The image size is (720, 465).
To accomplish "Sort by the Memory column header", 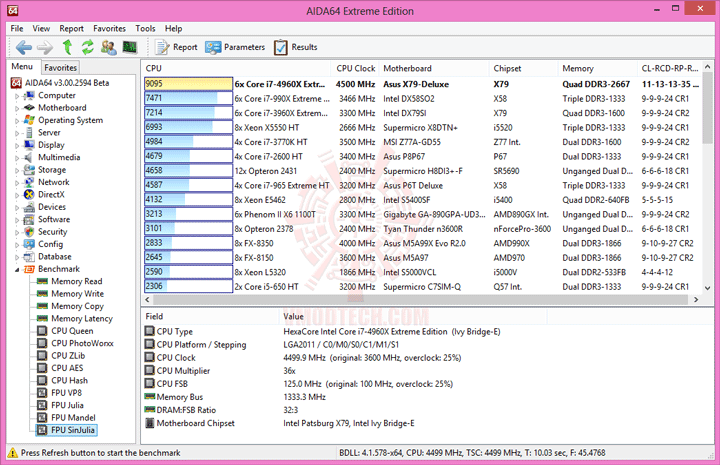I will pyautogui.click(x=597, y=68).
